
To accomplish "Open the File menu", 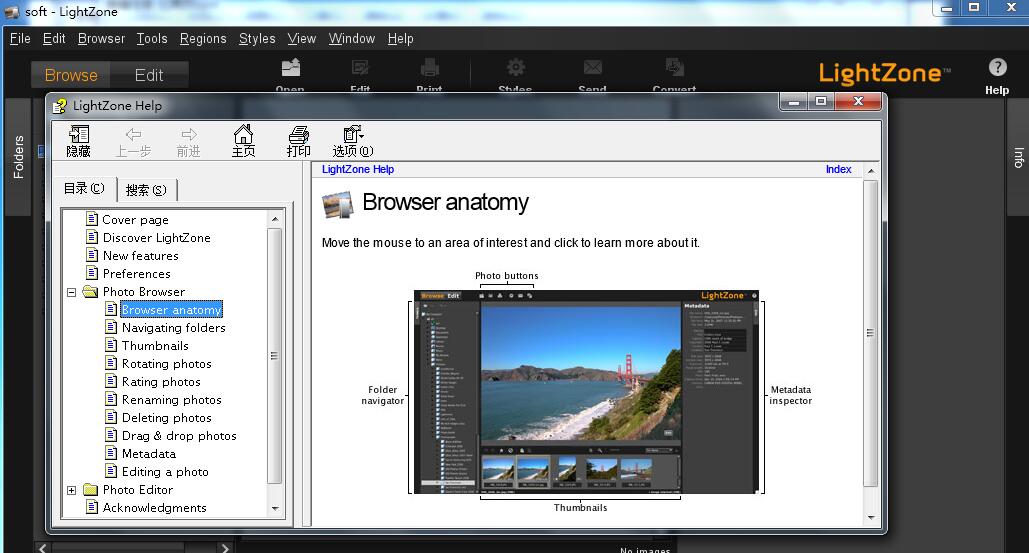I will click(x=20, y=39).
